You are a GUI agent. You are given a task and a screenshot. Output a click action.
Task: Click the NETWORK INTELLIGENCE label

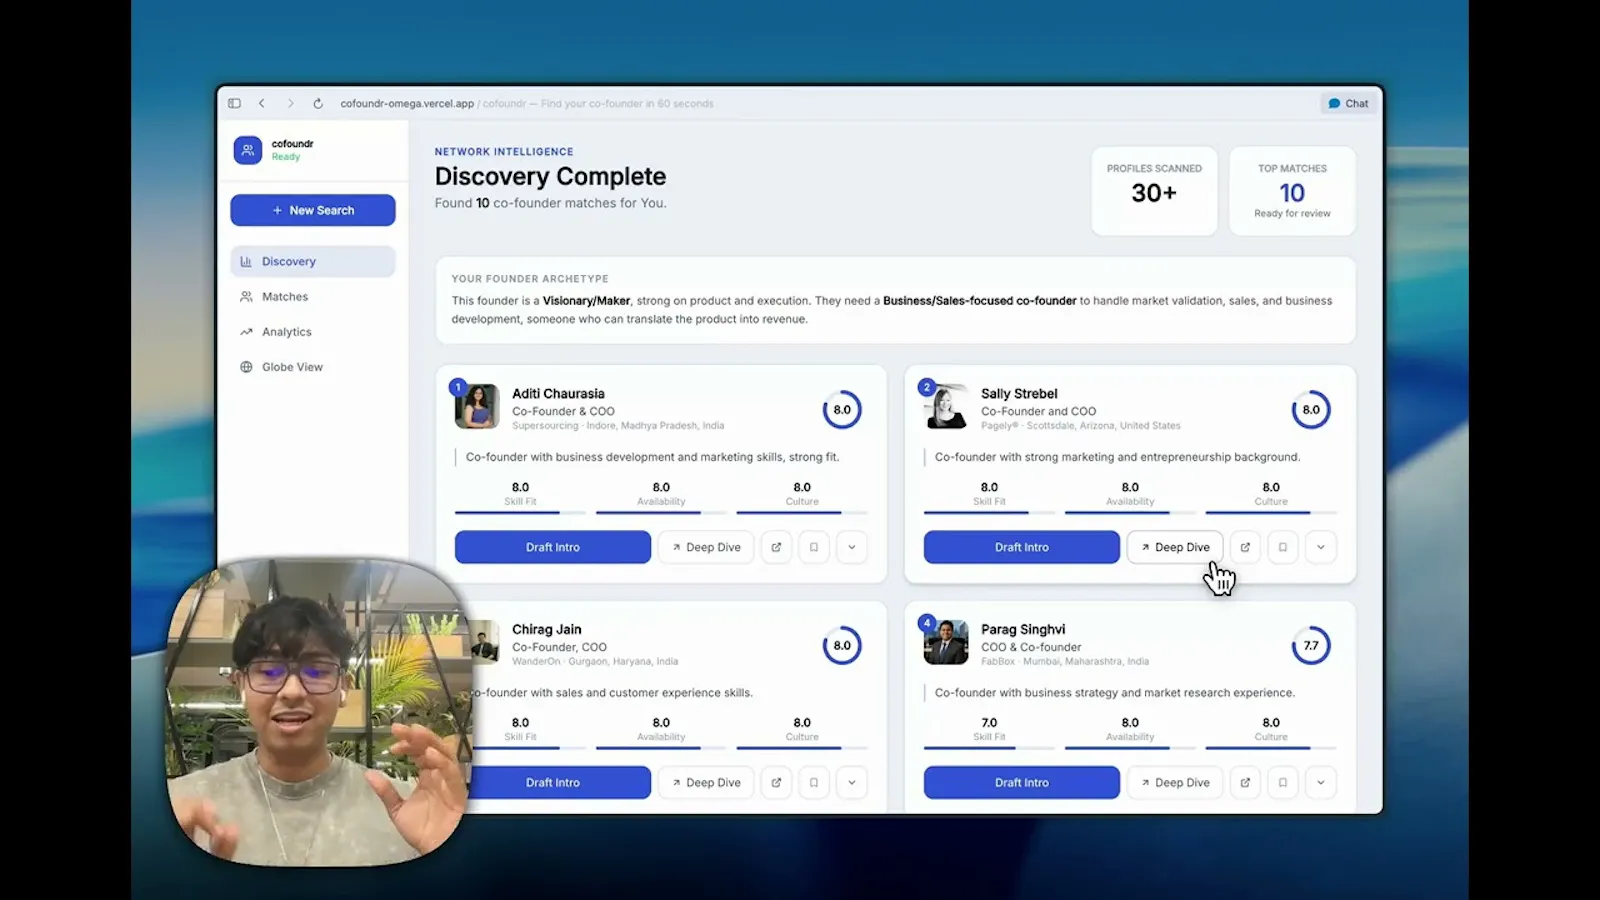tap(504, 152)
